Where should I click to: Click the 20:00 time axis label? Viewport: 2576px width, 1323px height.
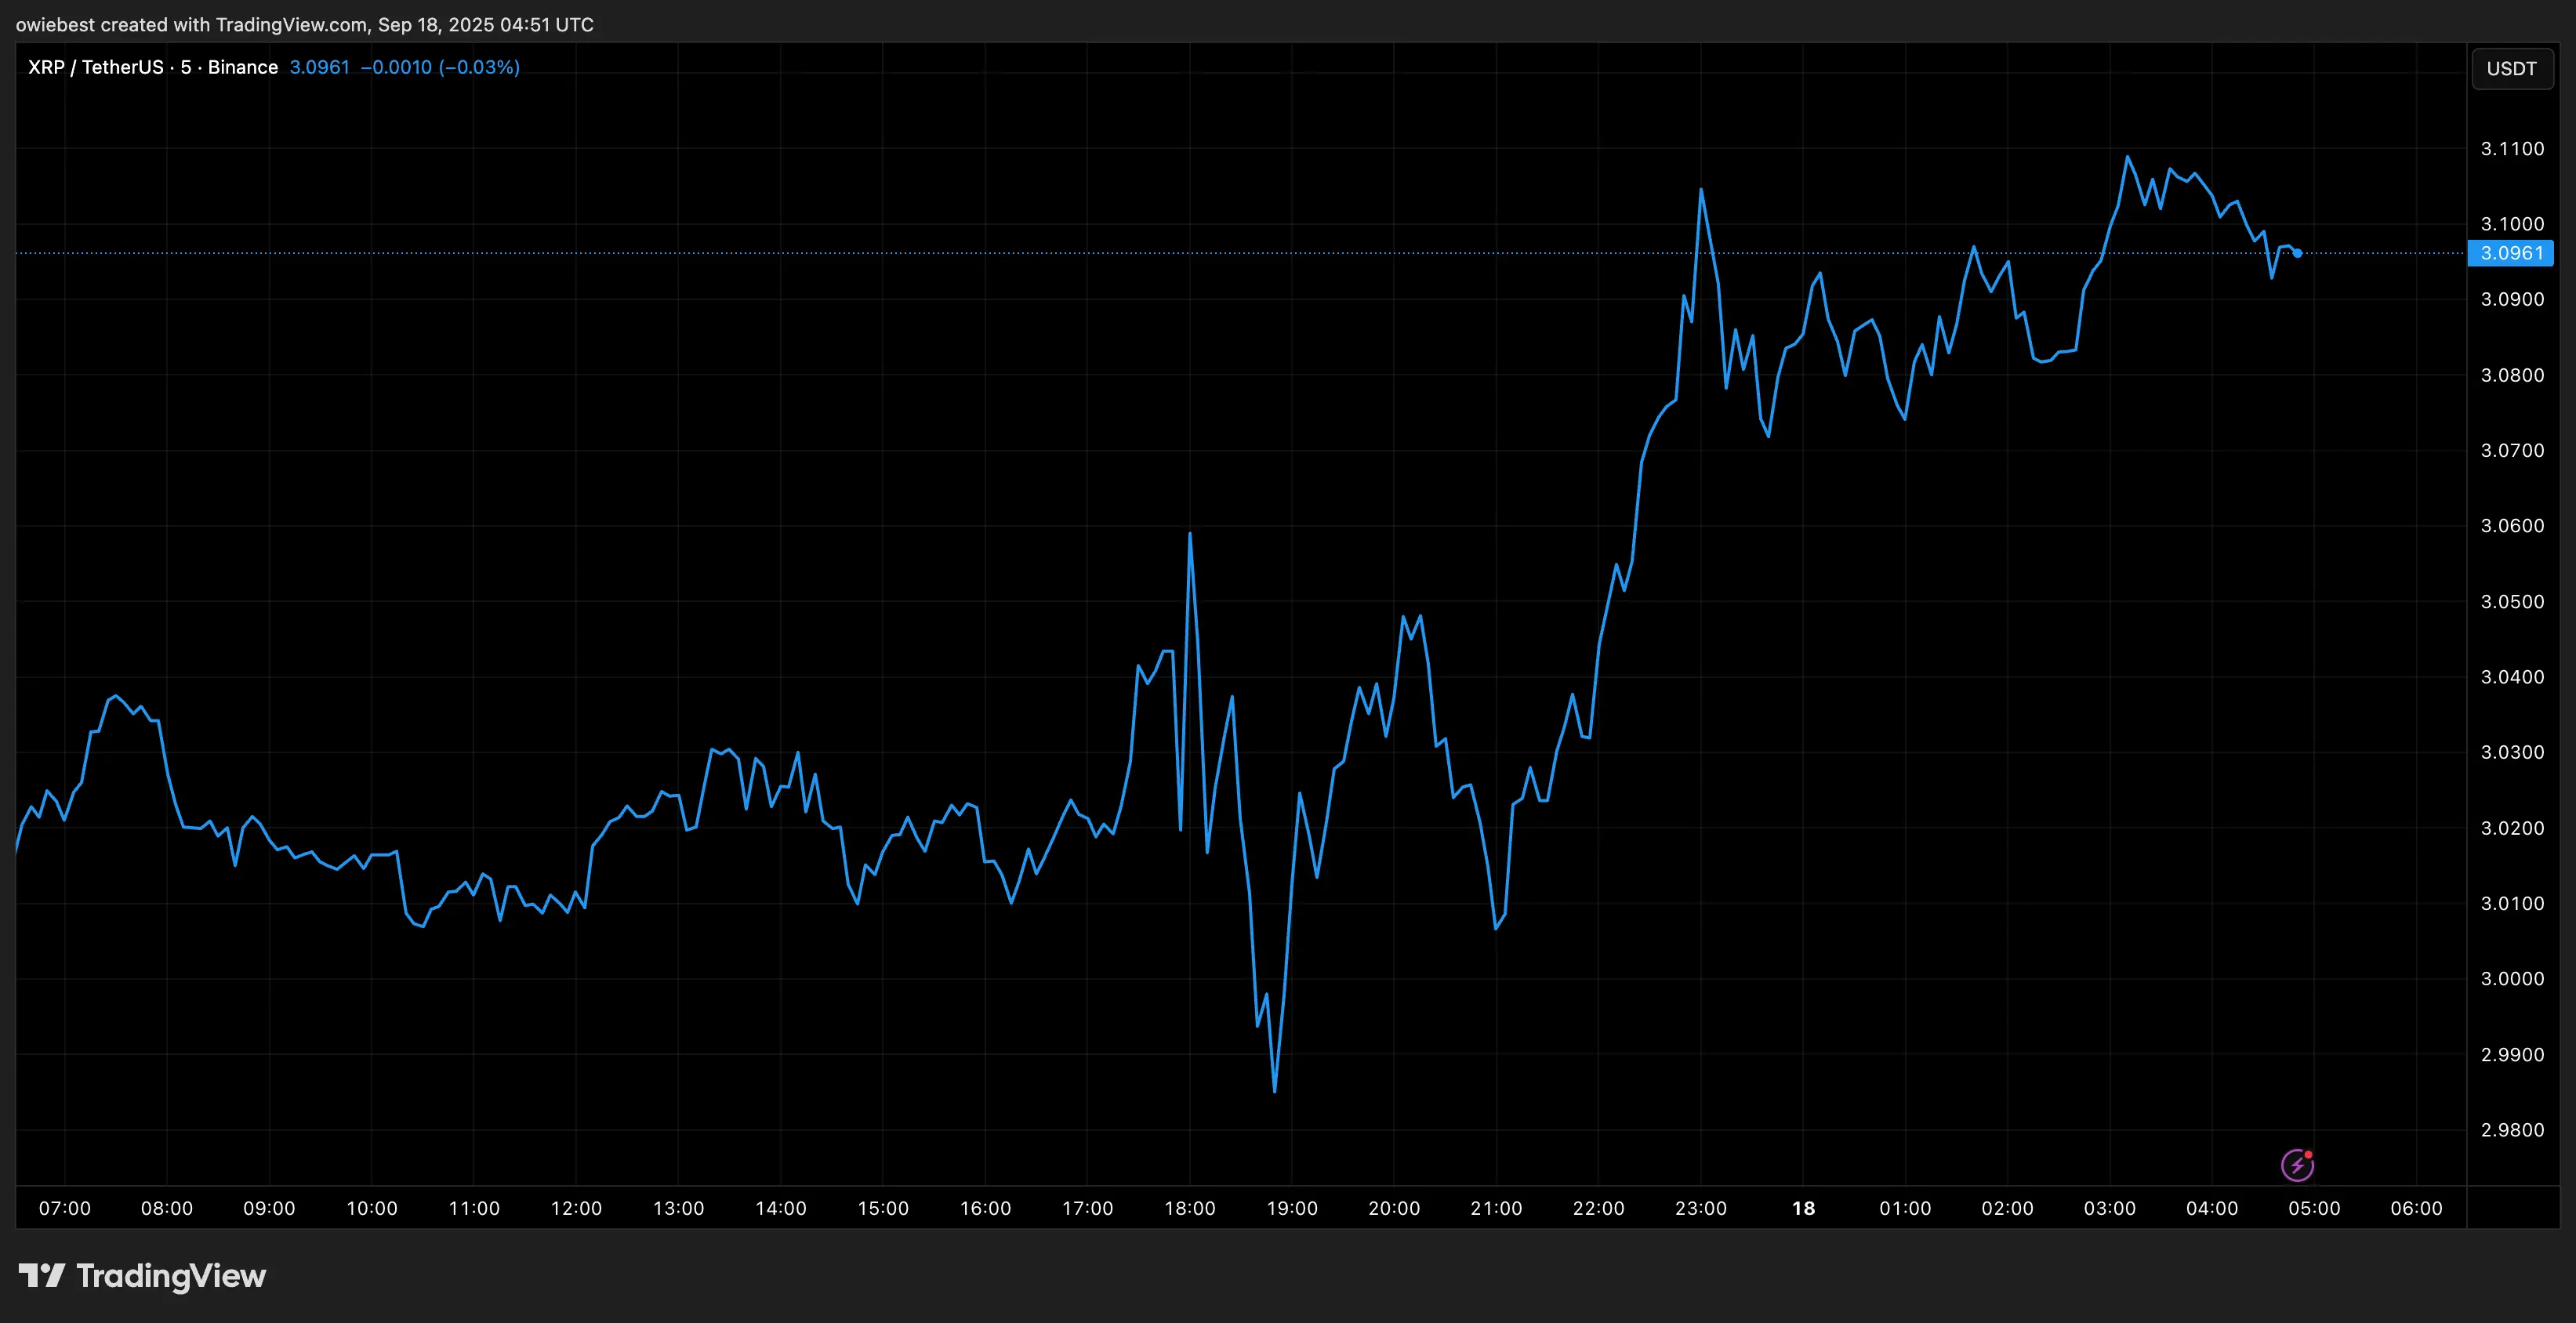(x=1394, y=1208)
